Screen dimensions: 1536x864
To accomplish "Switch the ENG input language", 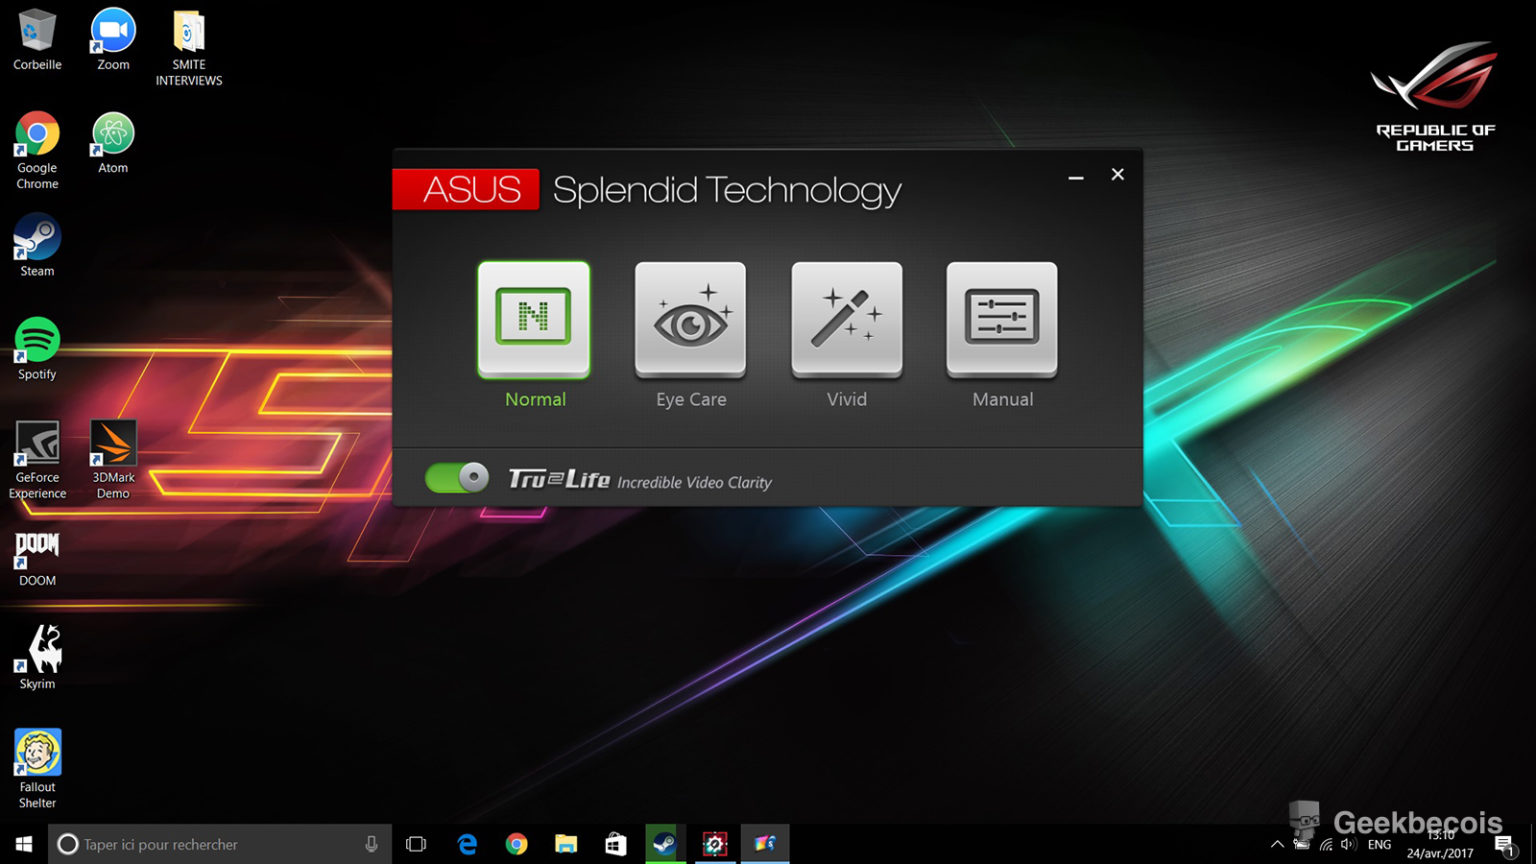I will 1379,845.
